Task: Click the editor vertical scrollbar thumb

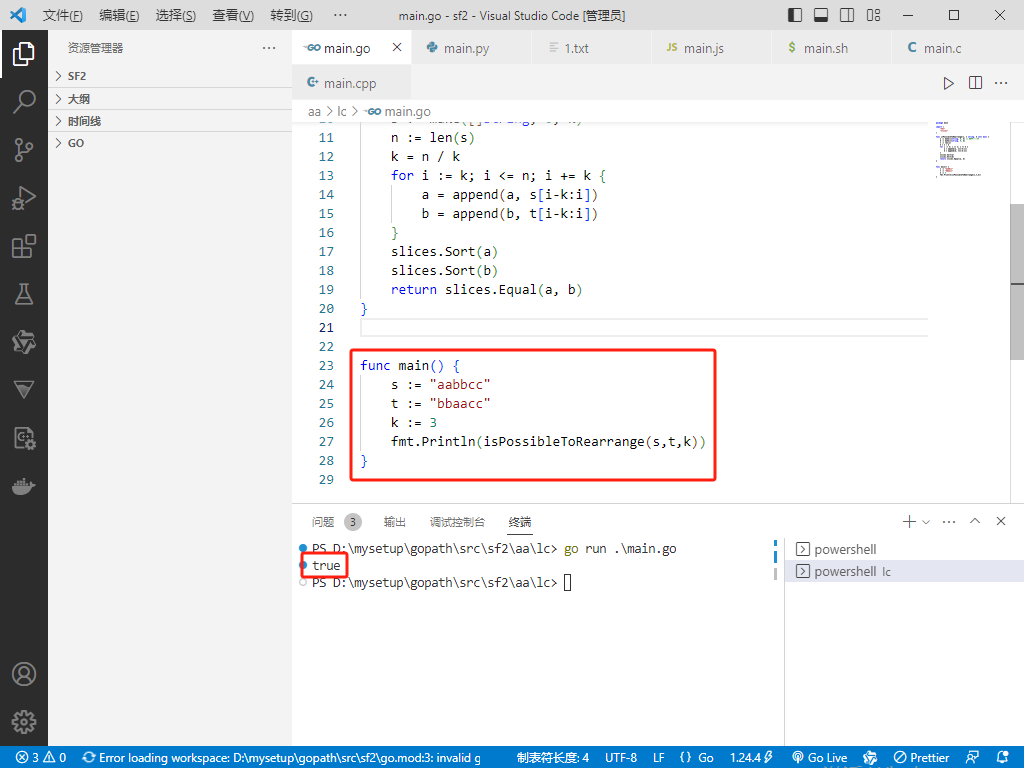Action: [1017, 281]
